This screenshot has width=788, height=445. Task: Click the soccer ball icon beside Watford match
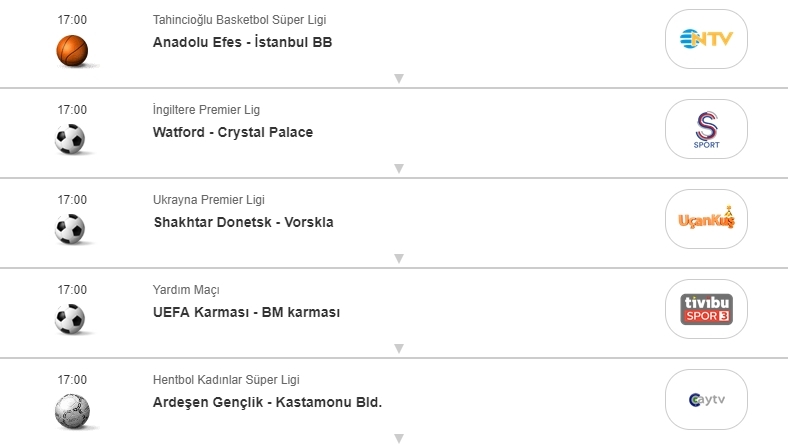coord(72,139)
